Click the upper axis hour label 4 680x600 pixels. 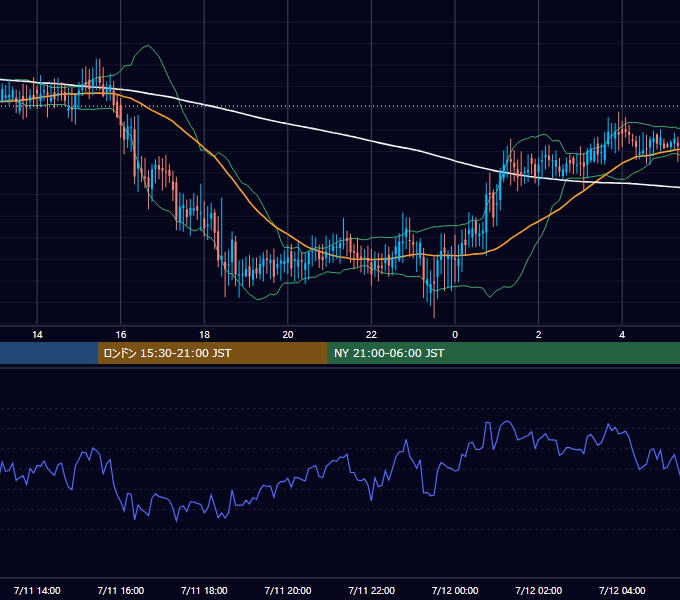point(622,335)
